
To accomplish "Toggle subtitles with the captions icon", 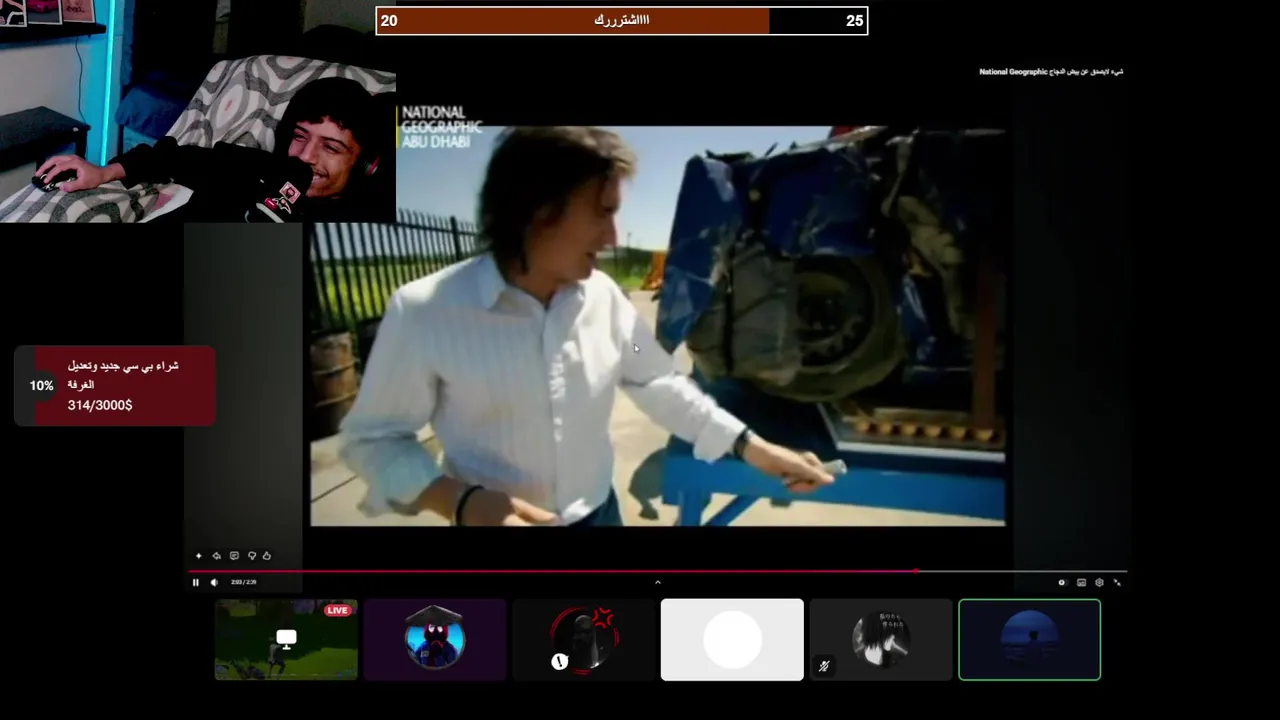I will 1081,582.
